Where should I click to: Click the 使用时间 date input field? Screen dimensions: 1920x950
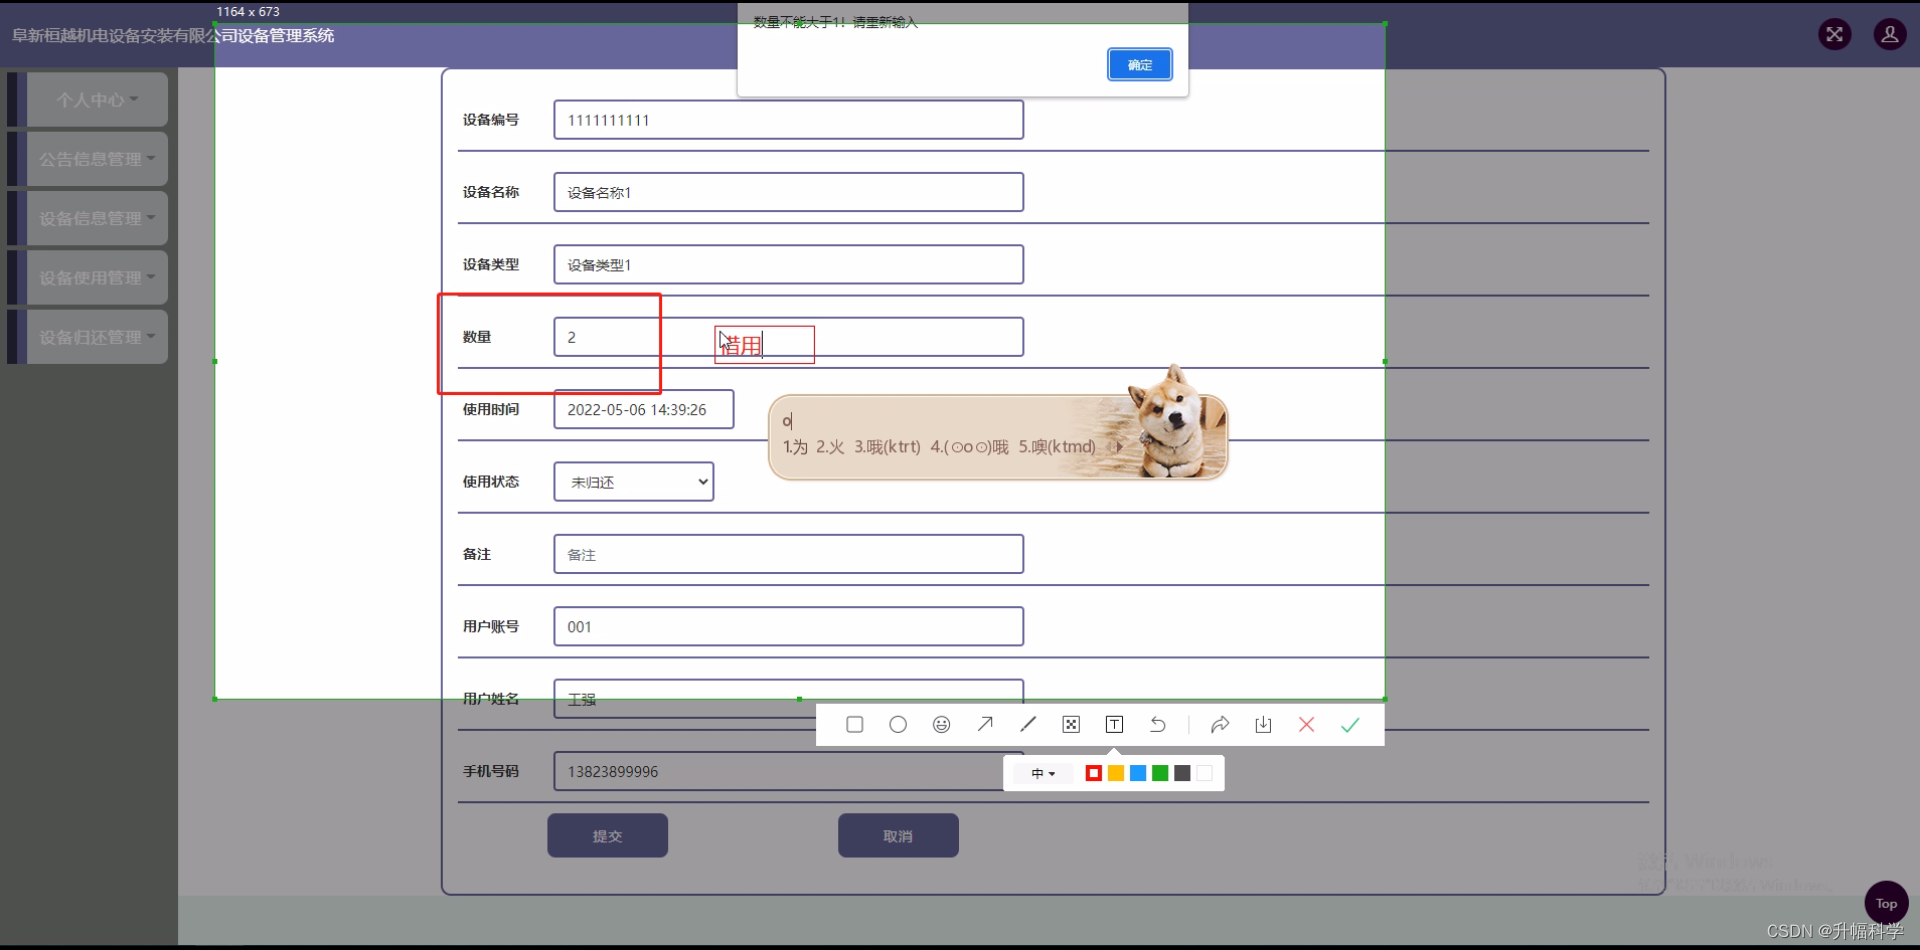click(x=644, y=409)
